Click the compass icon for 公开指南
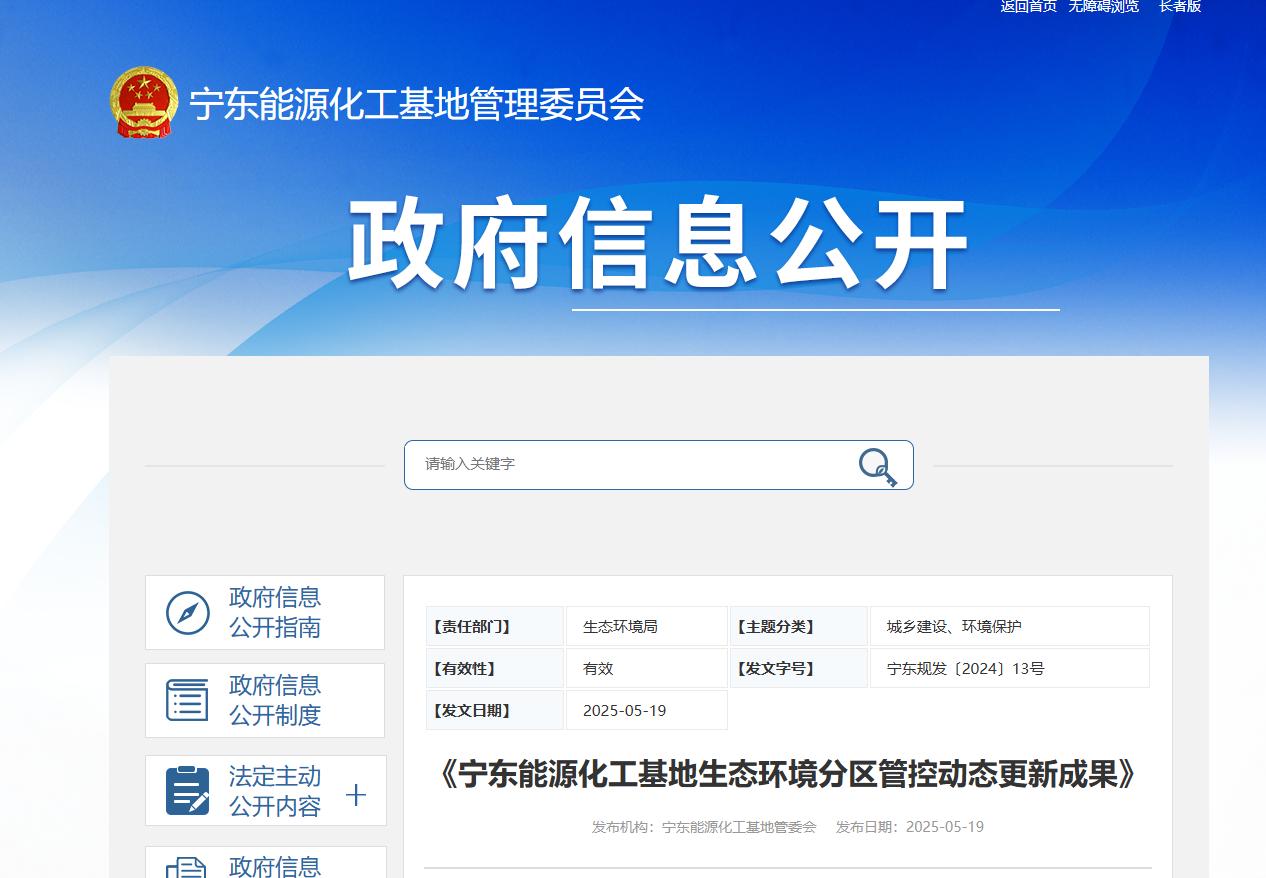 (x=187, y=613)
